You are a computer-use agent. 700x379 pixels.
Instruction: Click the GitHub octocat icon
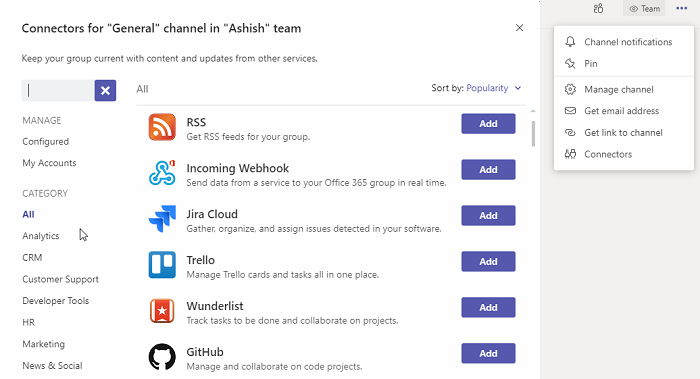(x=162, y=357)
